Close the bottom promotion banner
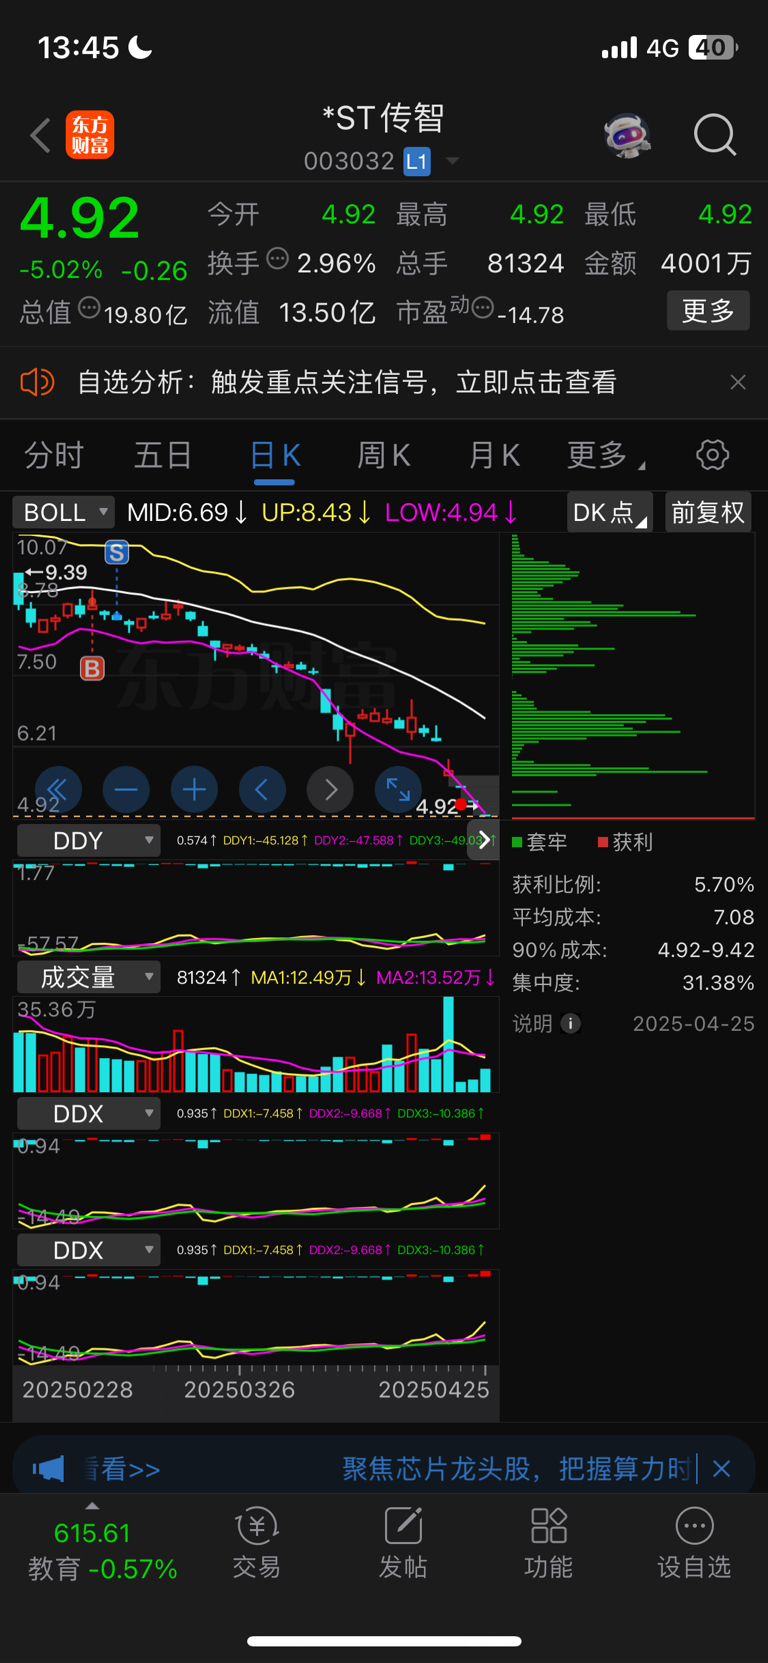 722,1468
